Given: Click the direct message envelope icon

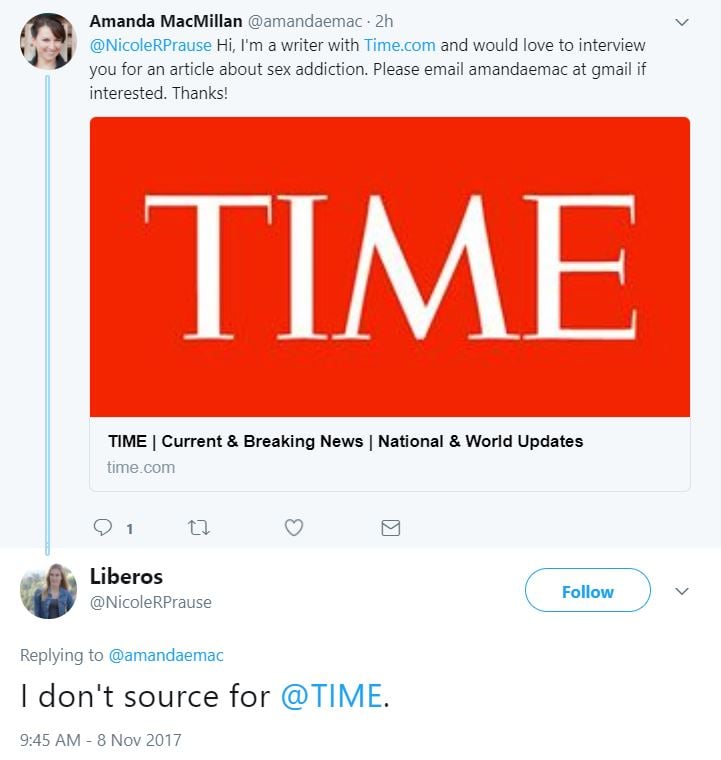Looking at the screenshot, I should 391,527.
